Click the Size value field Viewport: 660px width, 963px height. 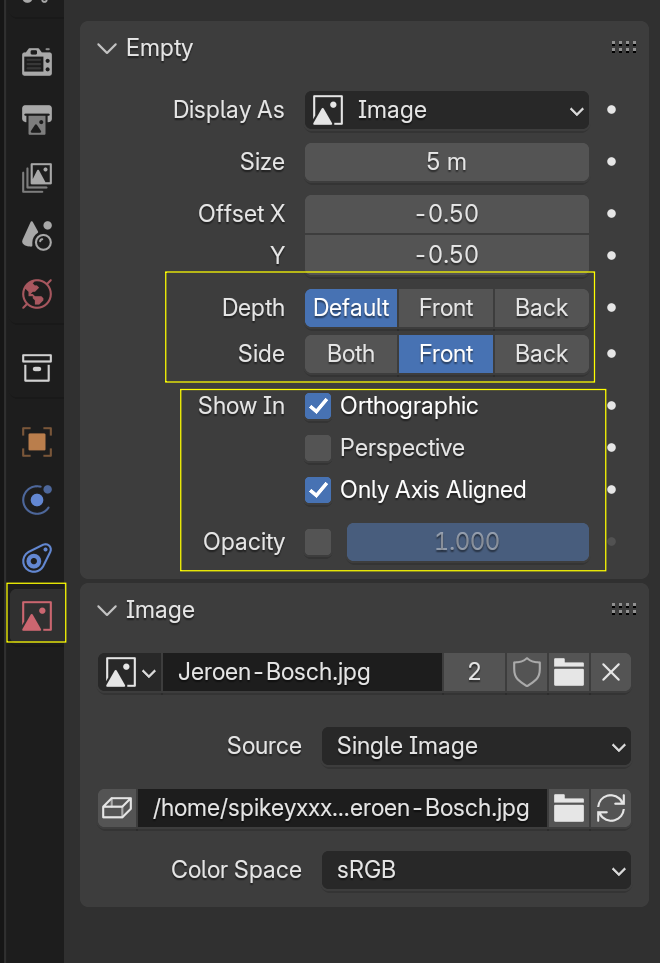click(x=446, y=162)
